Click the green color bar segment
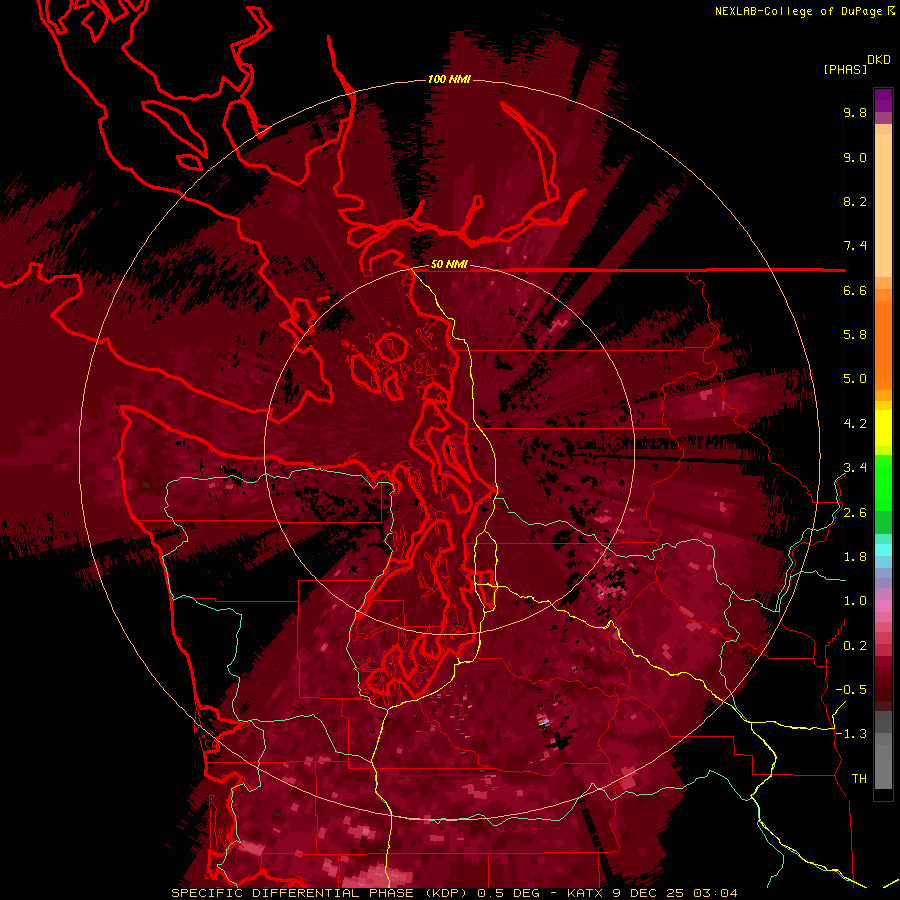Image resolution: width=900 pixels, height=900 pixels. (883, 482)
